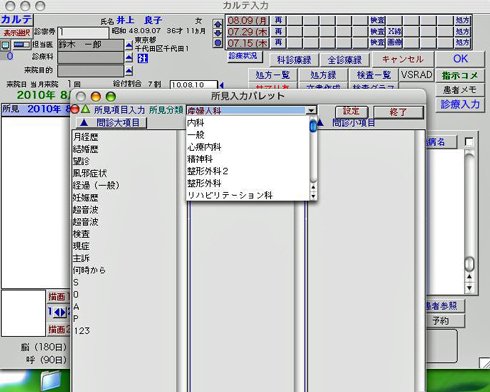
Task: Click the blue circle icon beside the date list
Action: coord(218,43)
